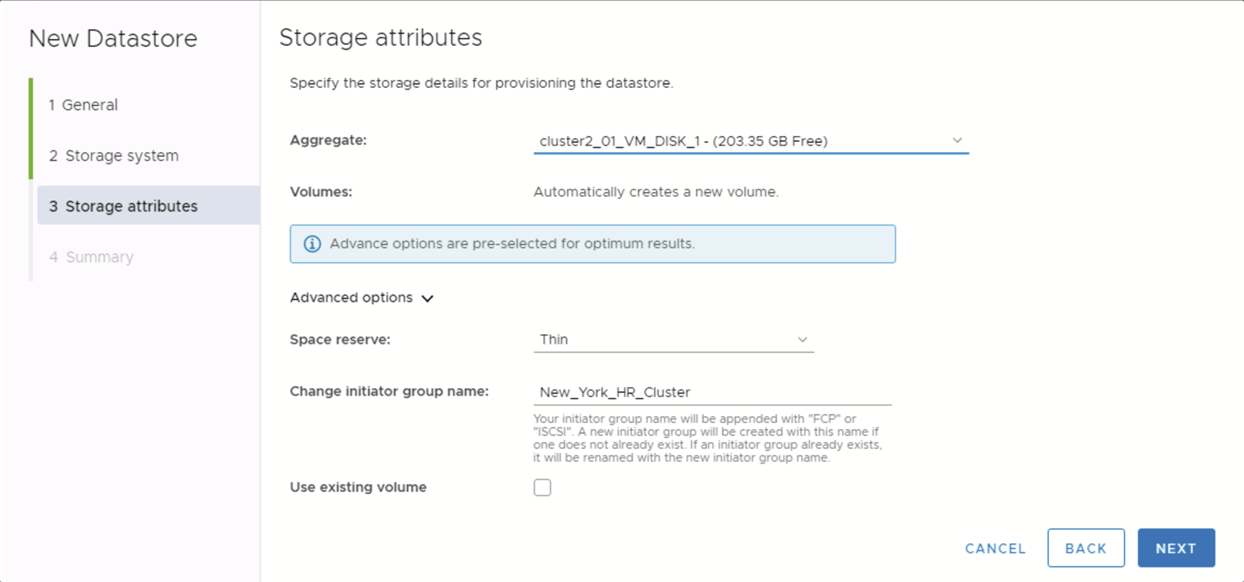This screenshot has height=582, width=1244.
Task: Click the initiator group name text field
Action: pos(712,392)
